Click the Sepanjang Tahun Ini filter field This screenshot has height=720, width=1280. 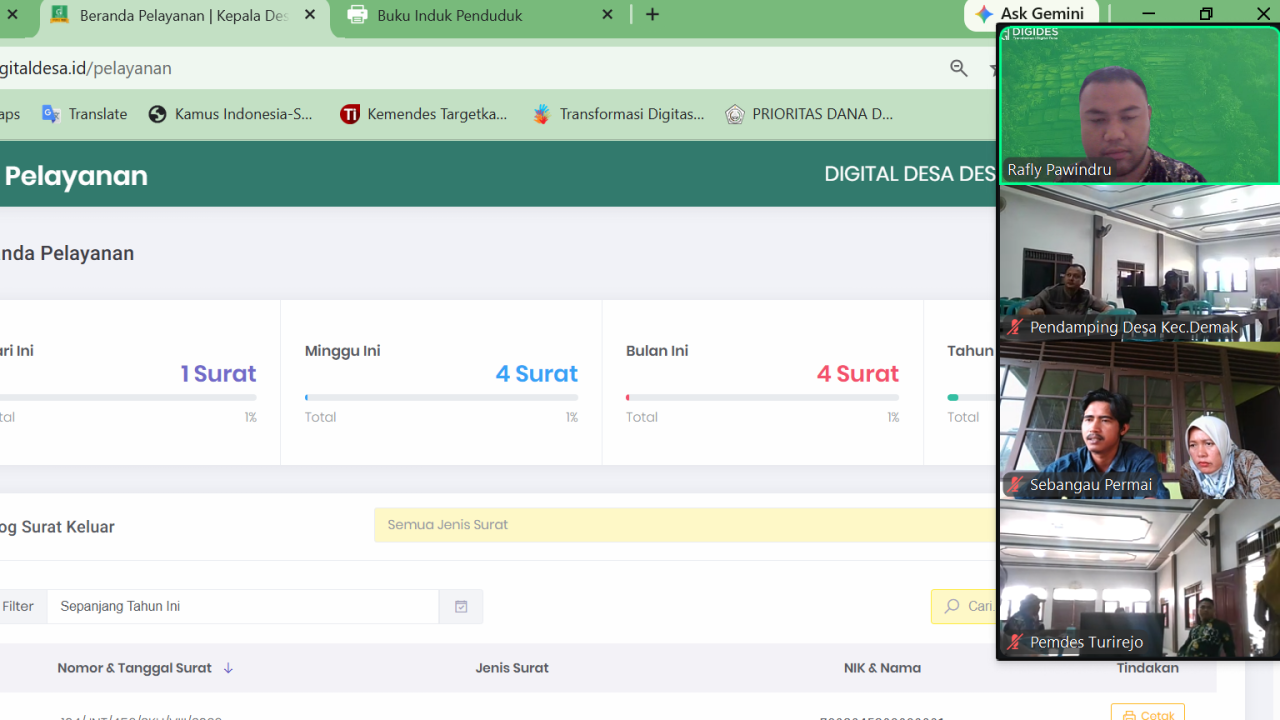tap(243, 606)
